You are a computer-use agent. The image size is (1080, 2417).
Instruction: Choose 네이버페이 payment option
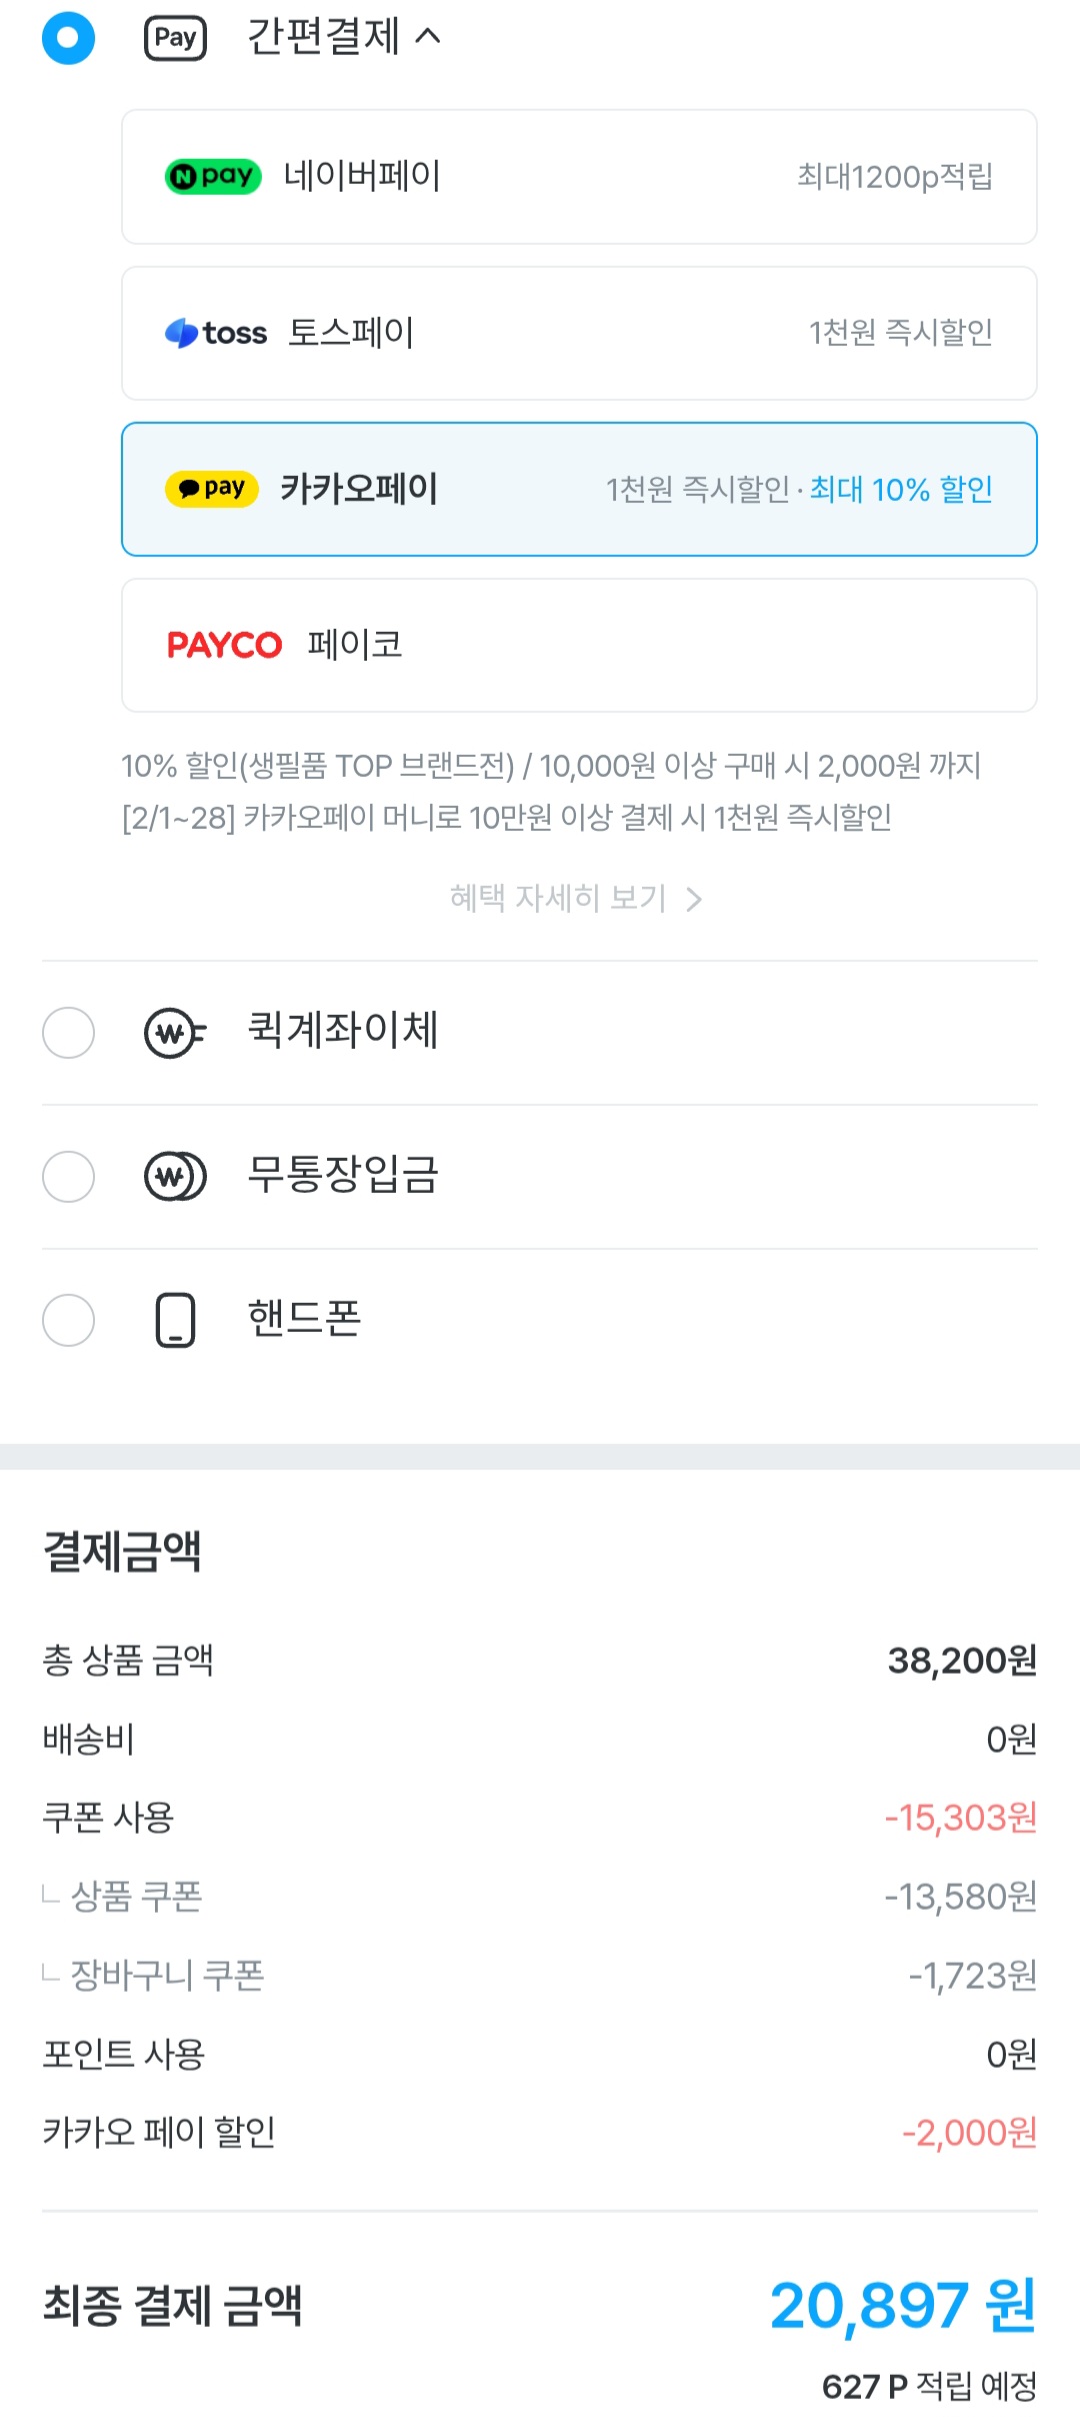[x=578, y=177]
